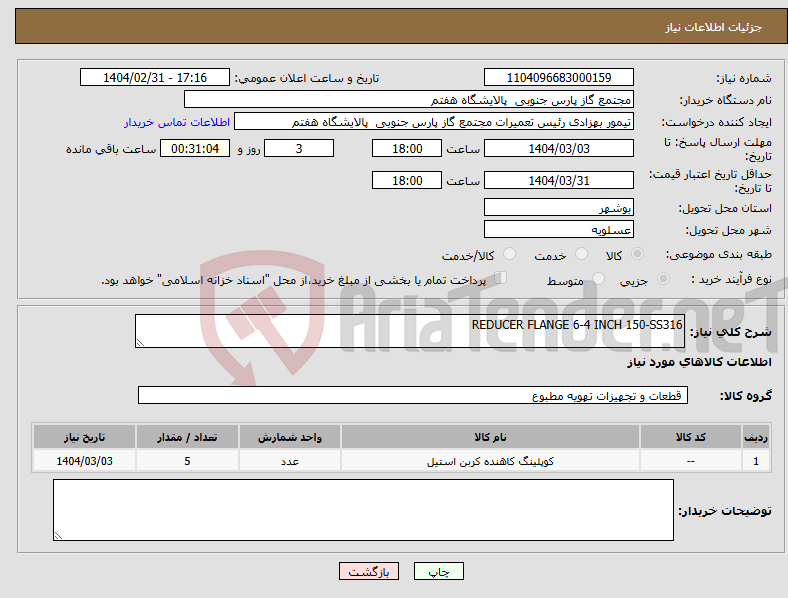Click the row number cell 1

tap(755, 461)
